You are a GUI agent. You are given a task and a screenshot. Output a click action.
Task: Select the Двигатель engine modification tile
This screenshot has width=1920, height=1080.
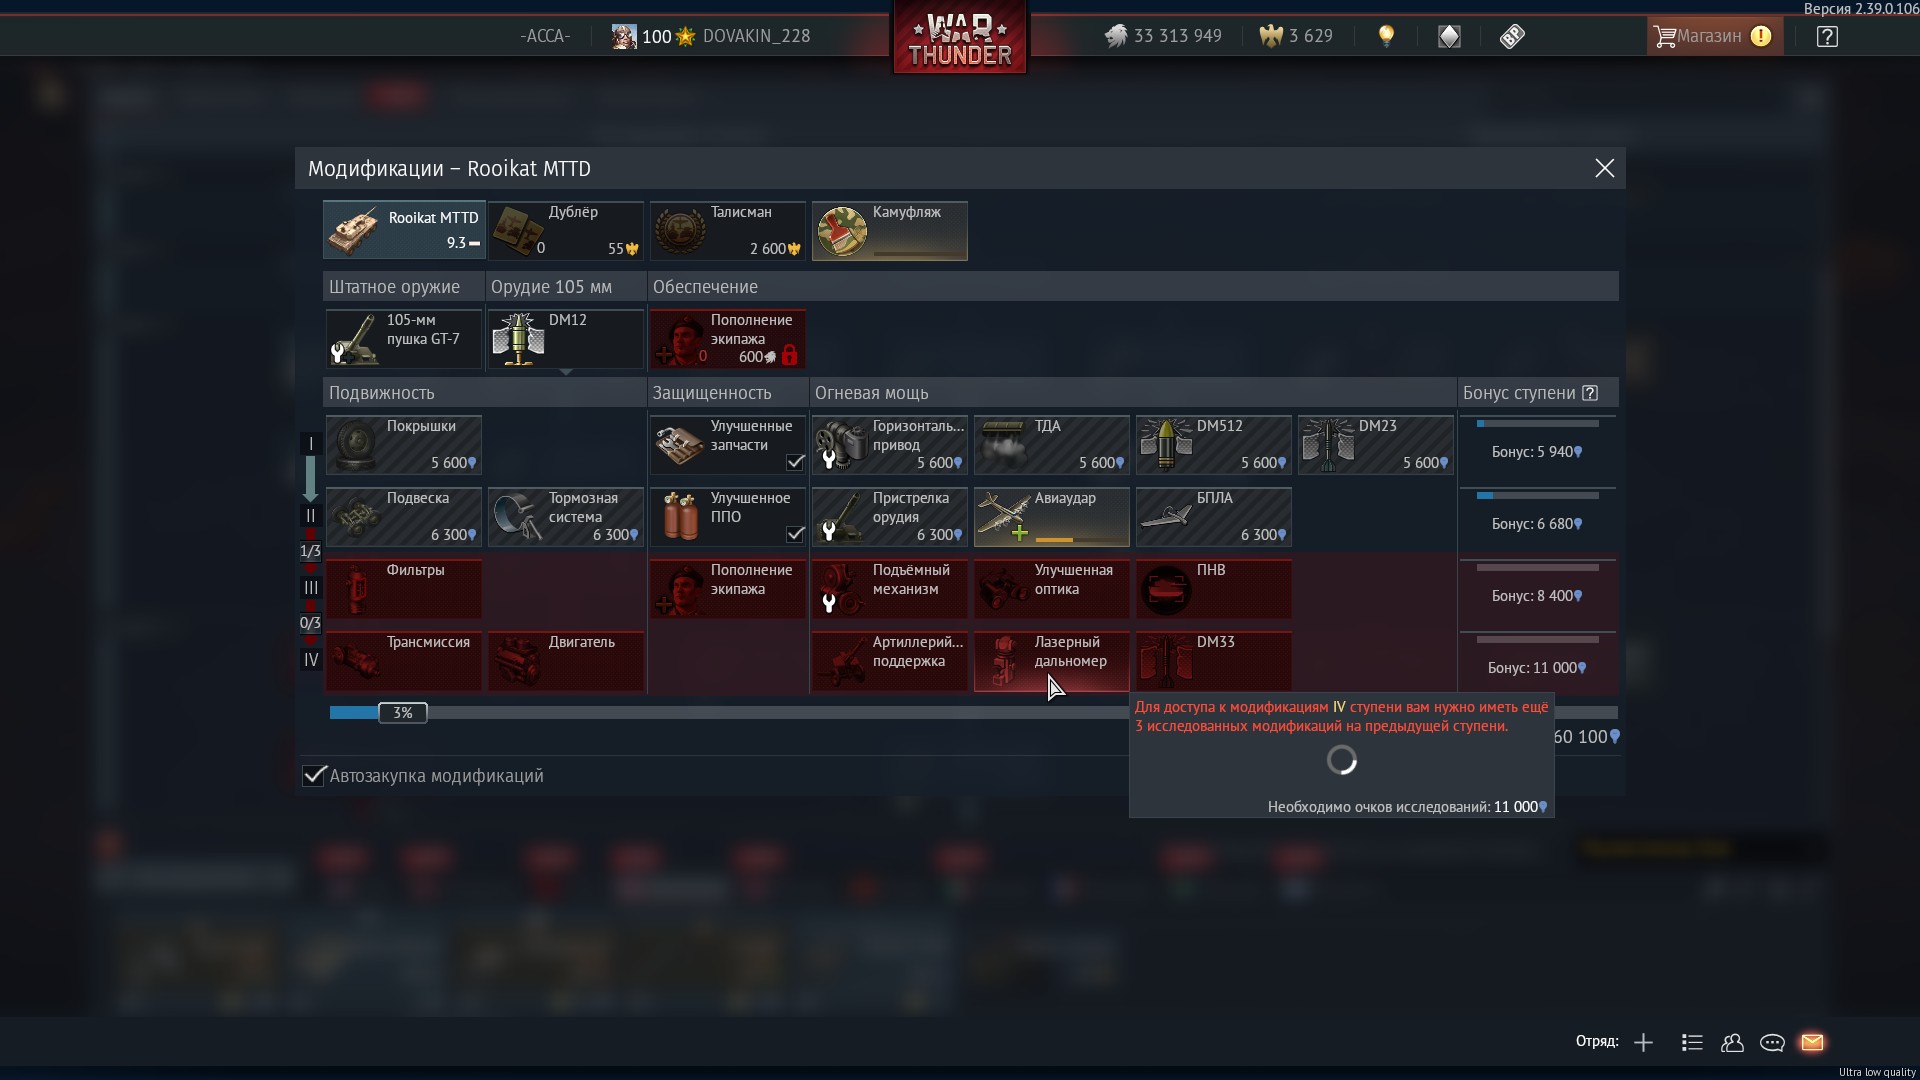coord(566,661)
